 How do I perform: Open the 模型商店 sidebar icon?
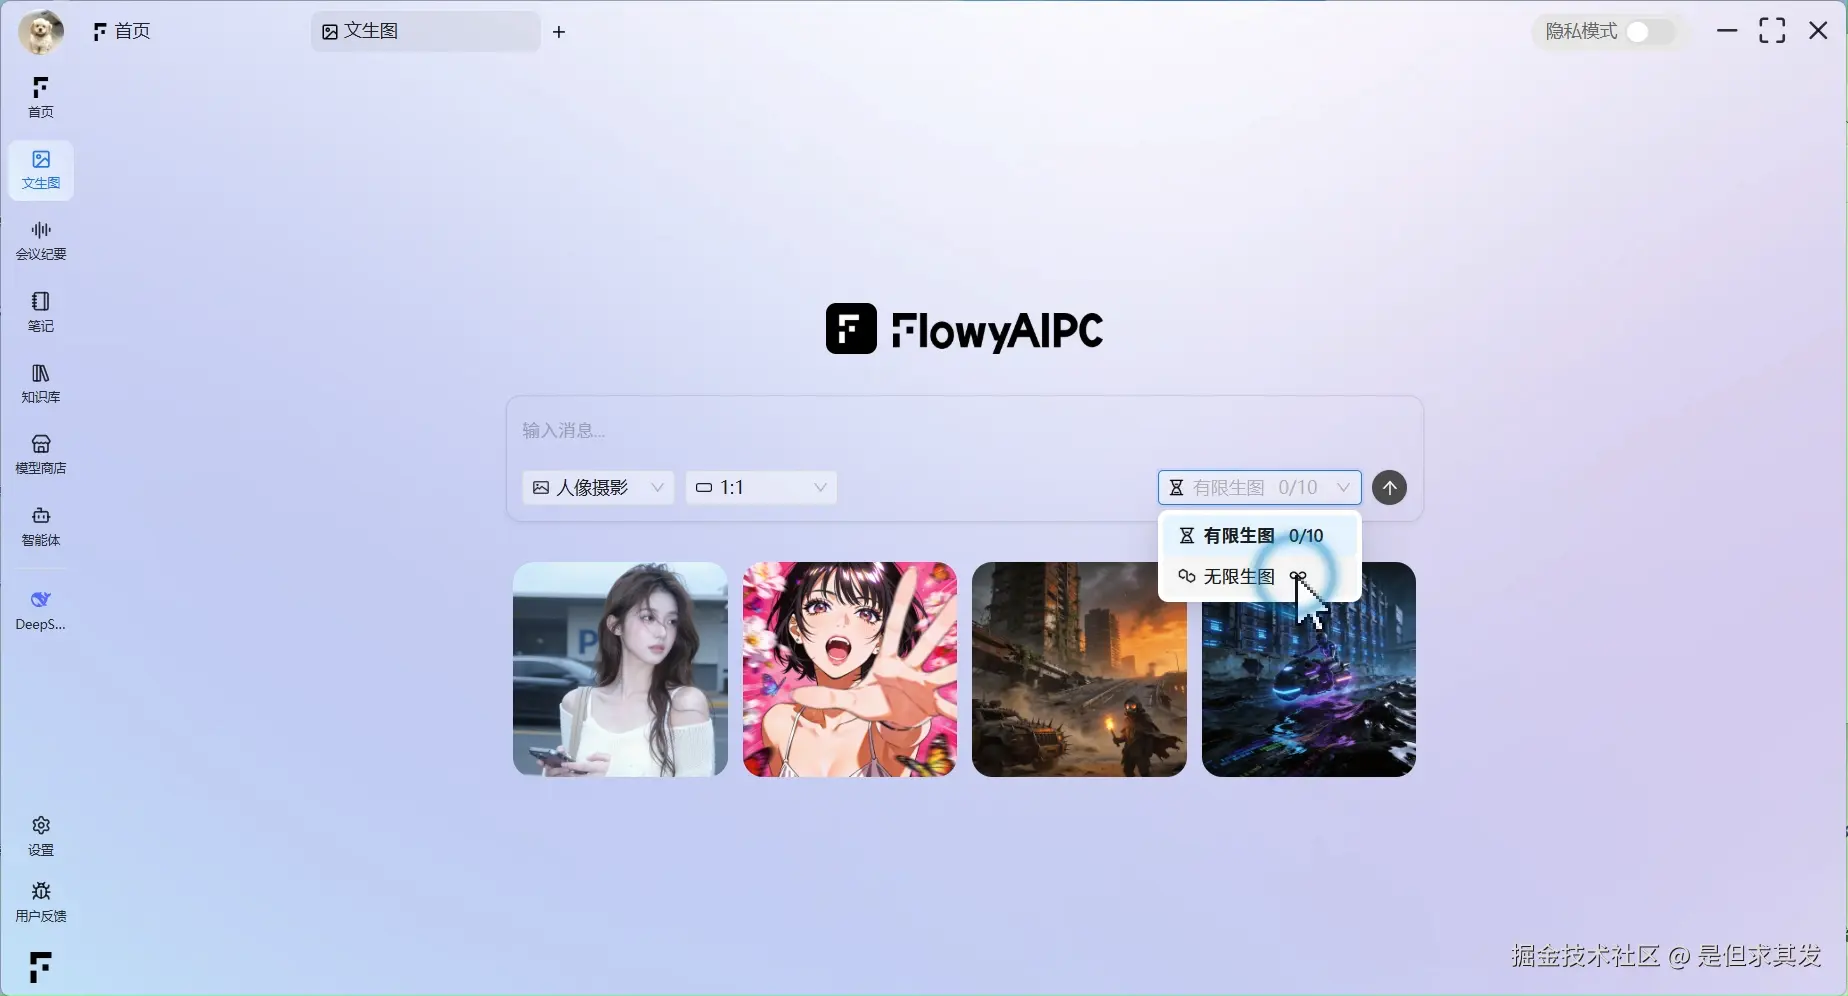[40, 454]
